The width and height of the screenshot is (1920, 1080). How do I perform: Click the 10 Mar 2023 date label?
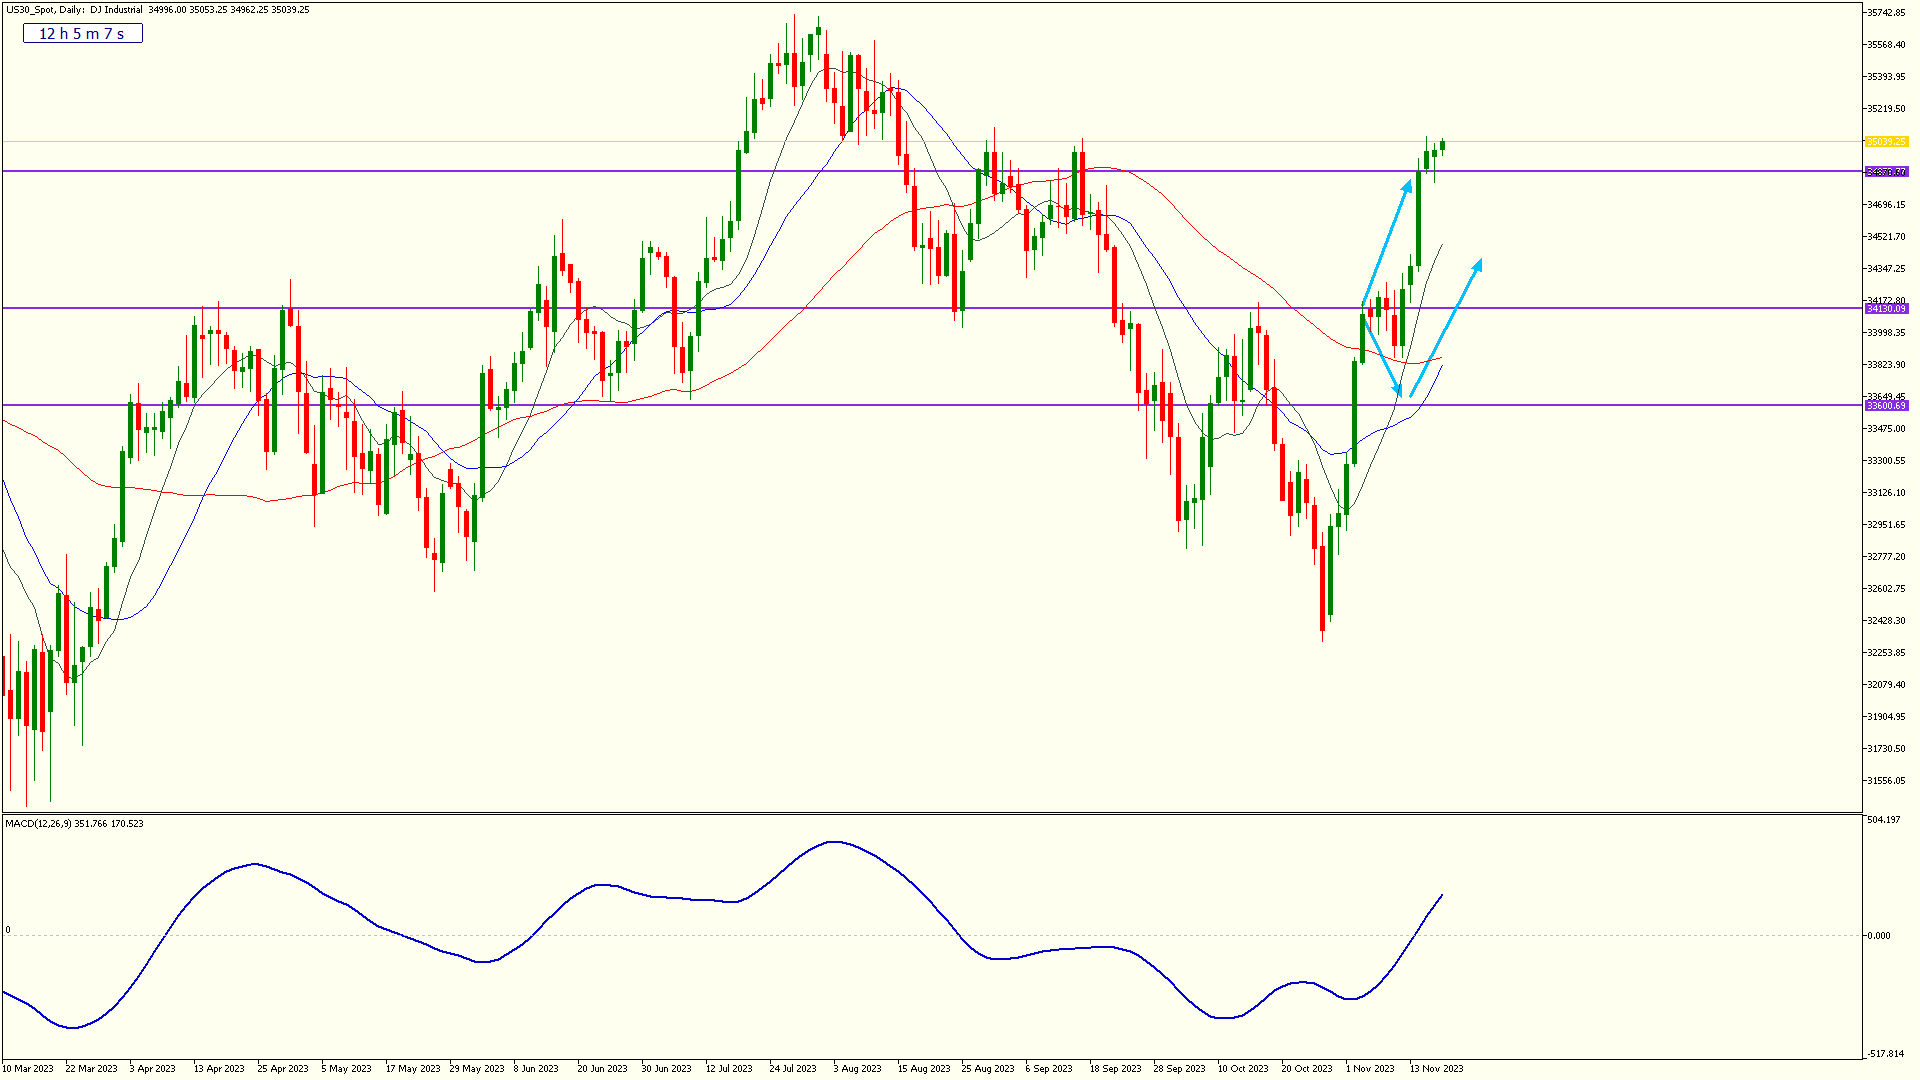28,1069
